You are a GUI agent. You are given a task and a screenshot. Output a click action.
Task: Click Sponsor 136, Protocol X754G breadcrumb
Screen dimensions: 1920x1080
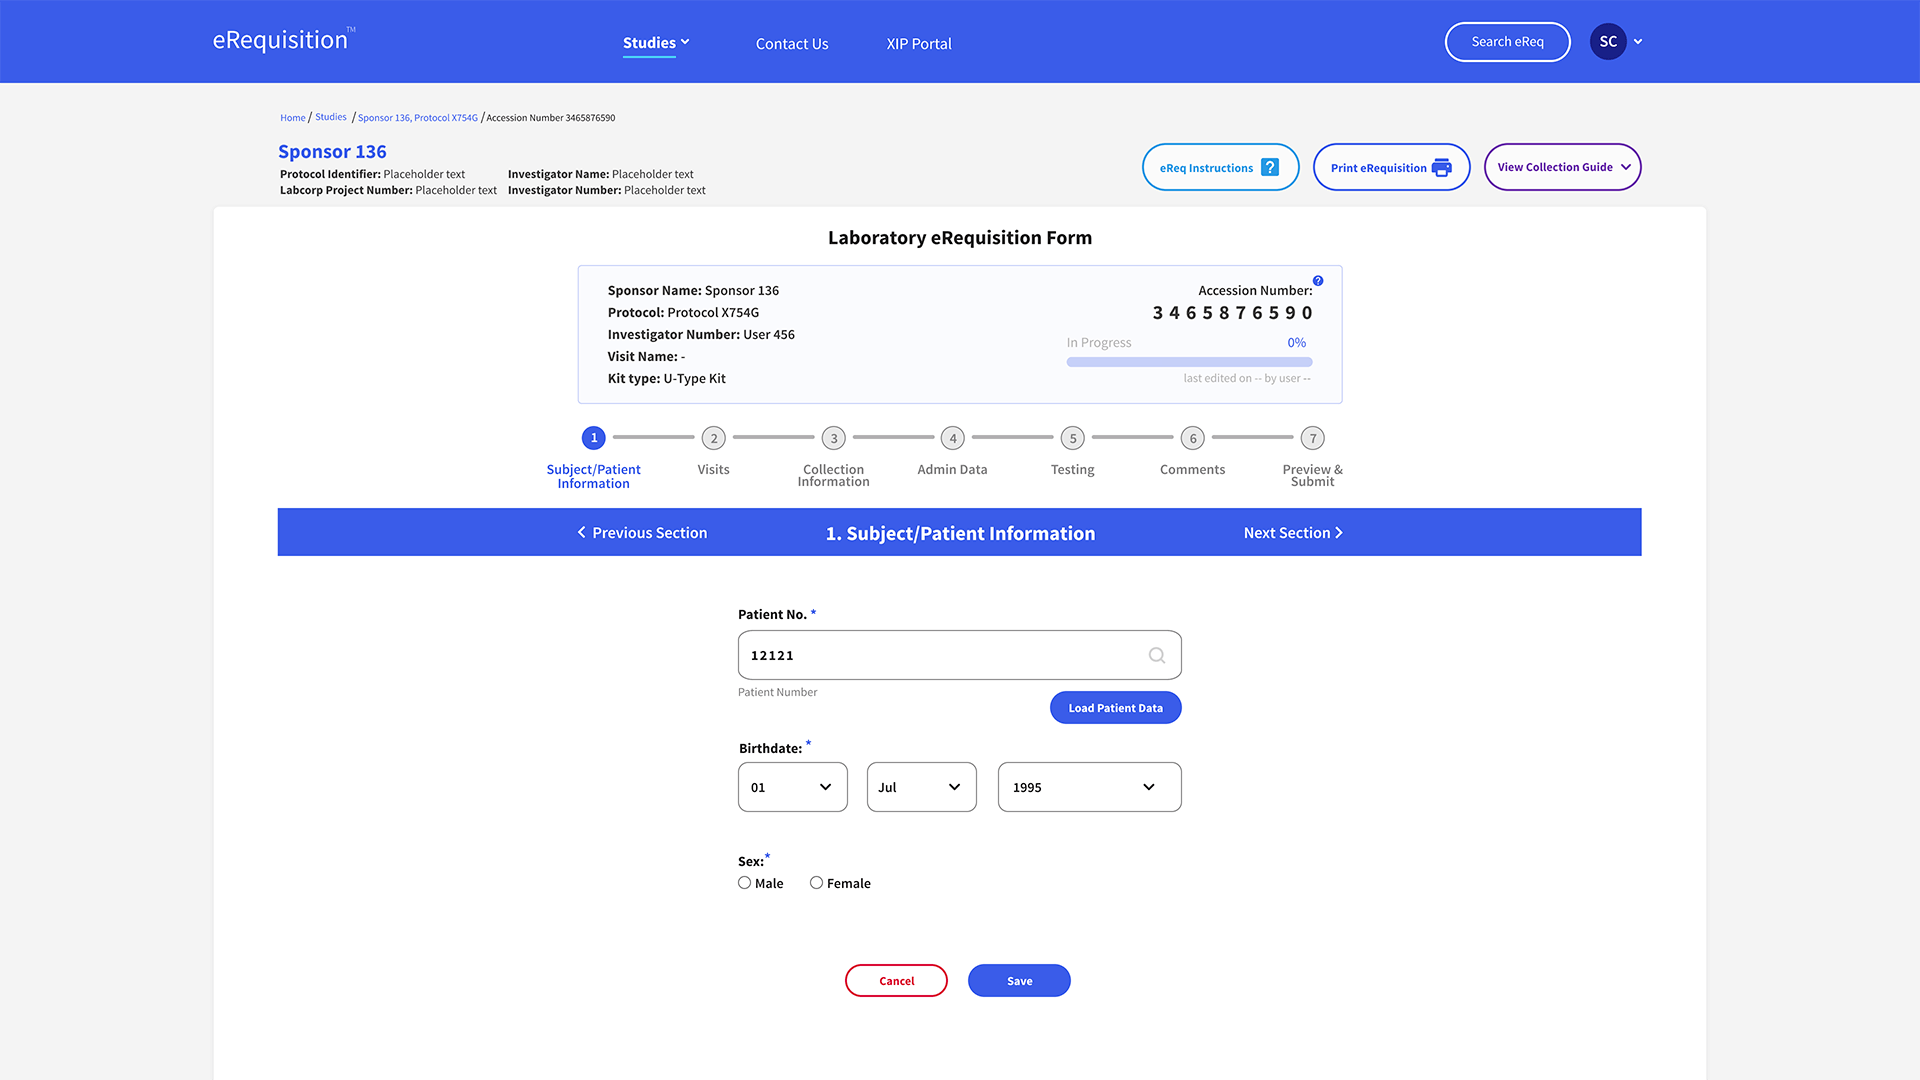coord(418,118)
